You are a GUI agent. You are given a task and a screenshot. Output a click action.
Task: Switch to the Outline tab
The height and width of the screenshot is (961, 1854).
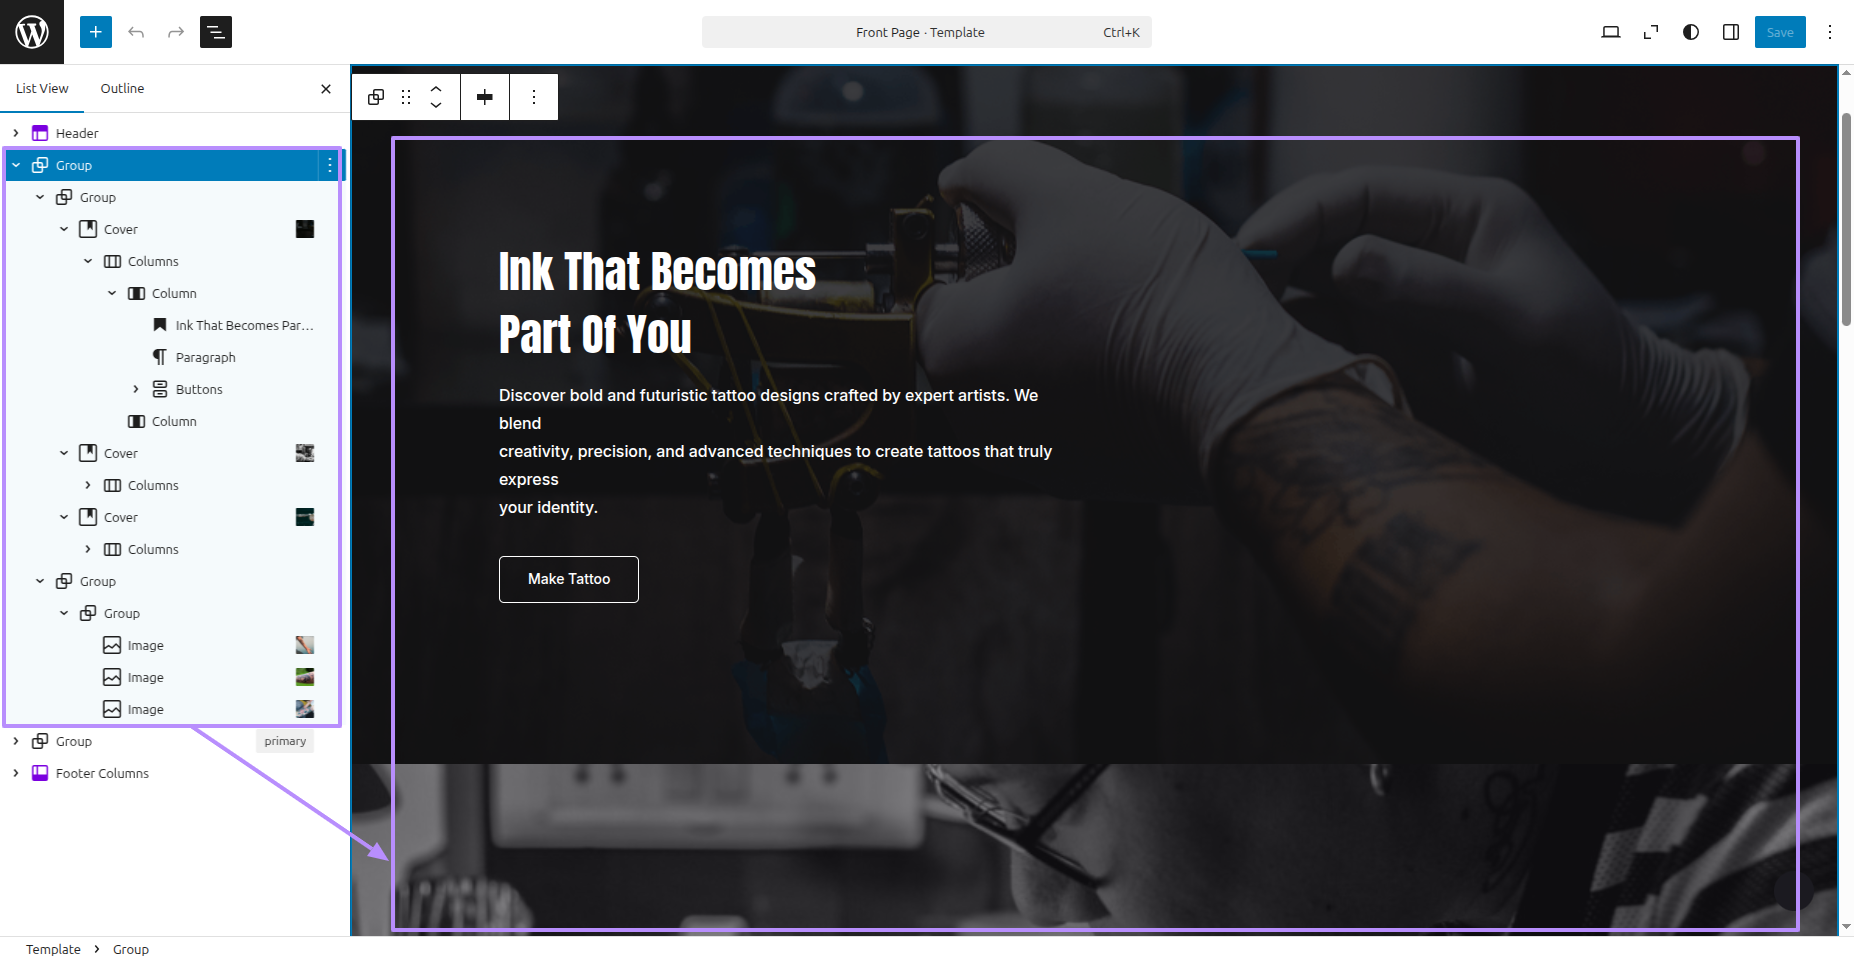pyautogui.click(x=122, y=88)
